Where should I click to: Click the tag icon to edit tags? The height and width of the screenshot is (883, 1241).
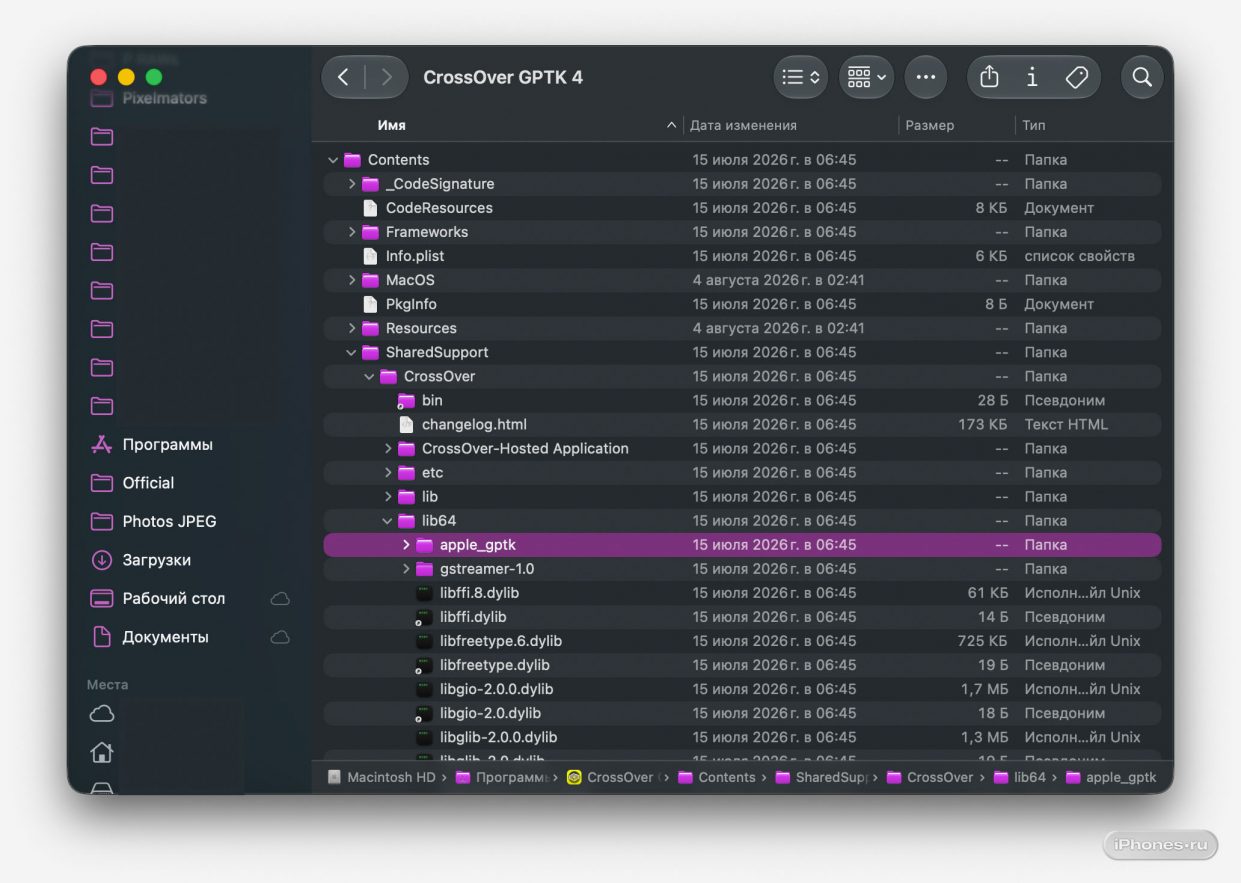1077,77
